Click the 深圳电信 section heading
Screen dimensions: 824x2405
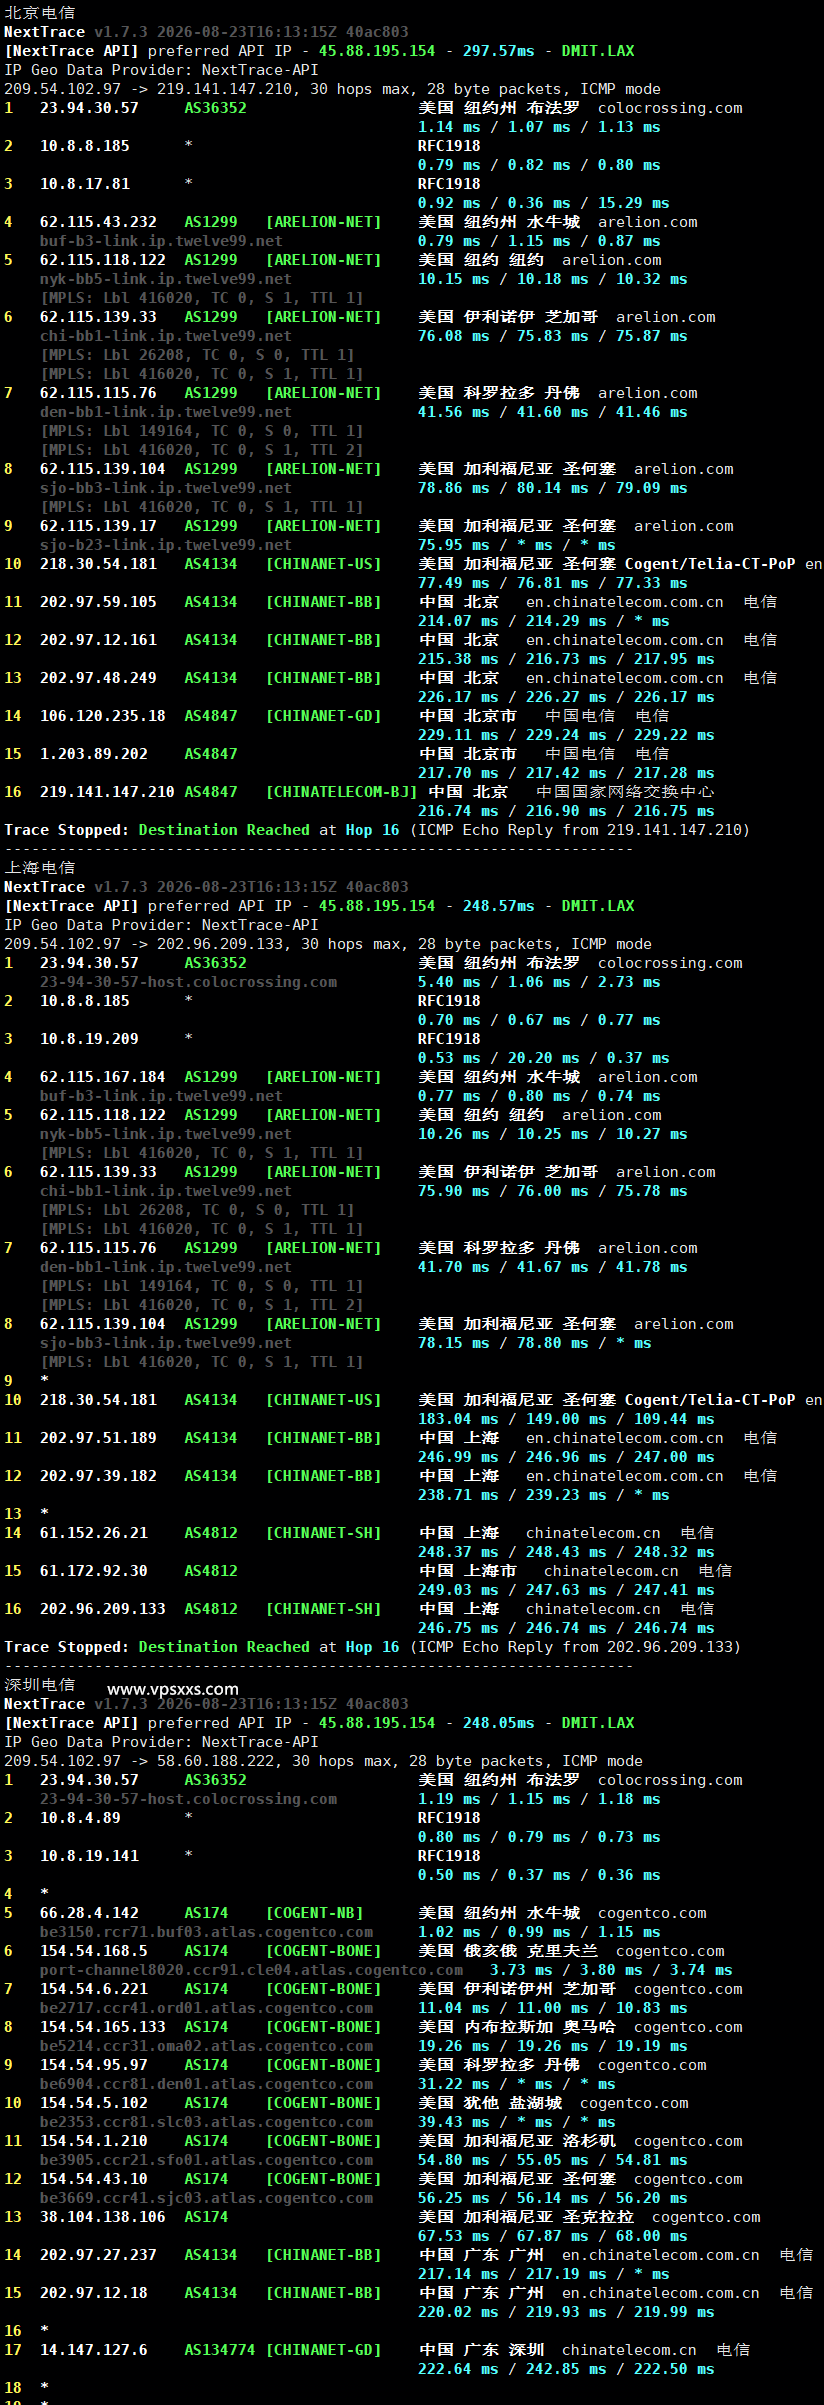pos(40,1685)
